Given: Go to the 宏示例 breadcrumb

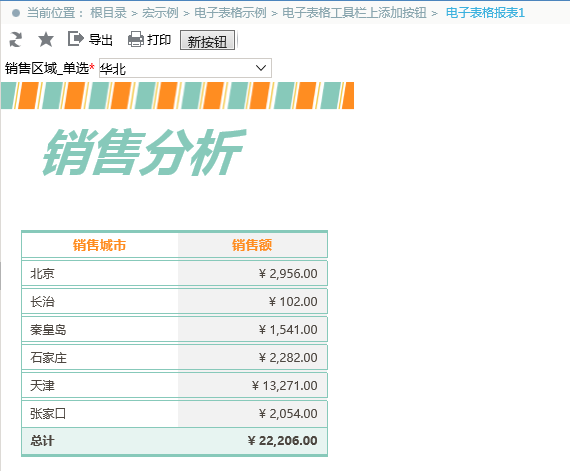Looking at the screenshot, I should tap(160, 13).
